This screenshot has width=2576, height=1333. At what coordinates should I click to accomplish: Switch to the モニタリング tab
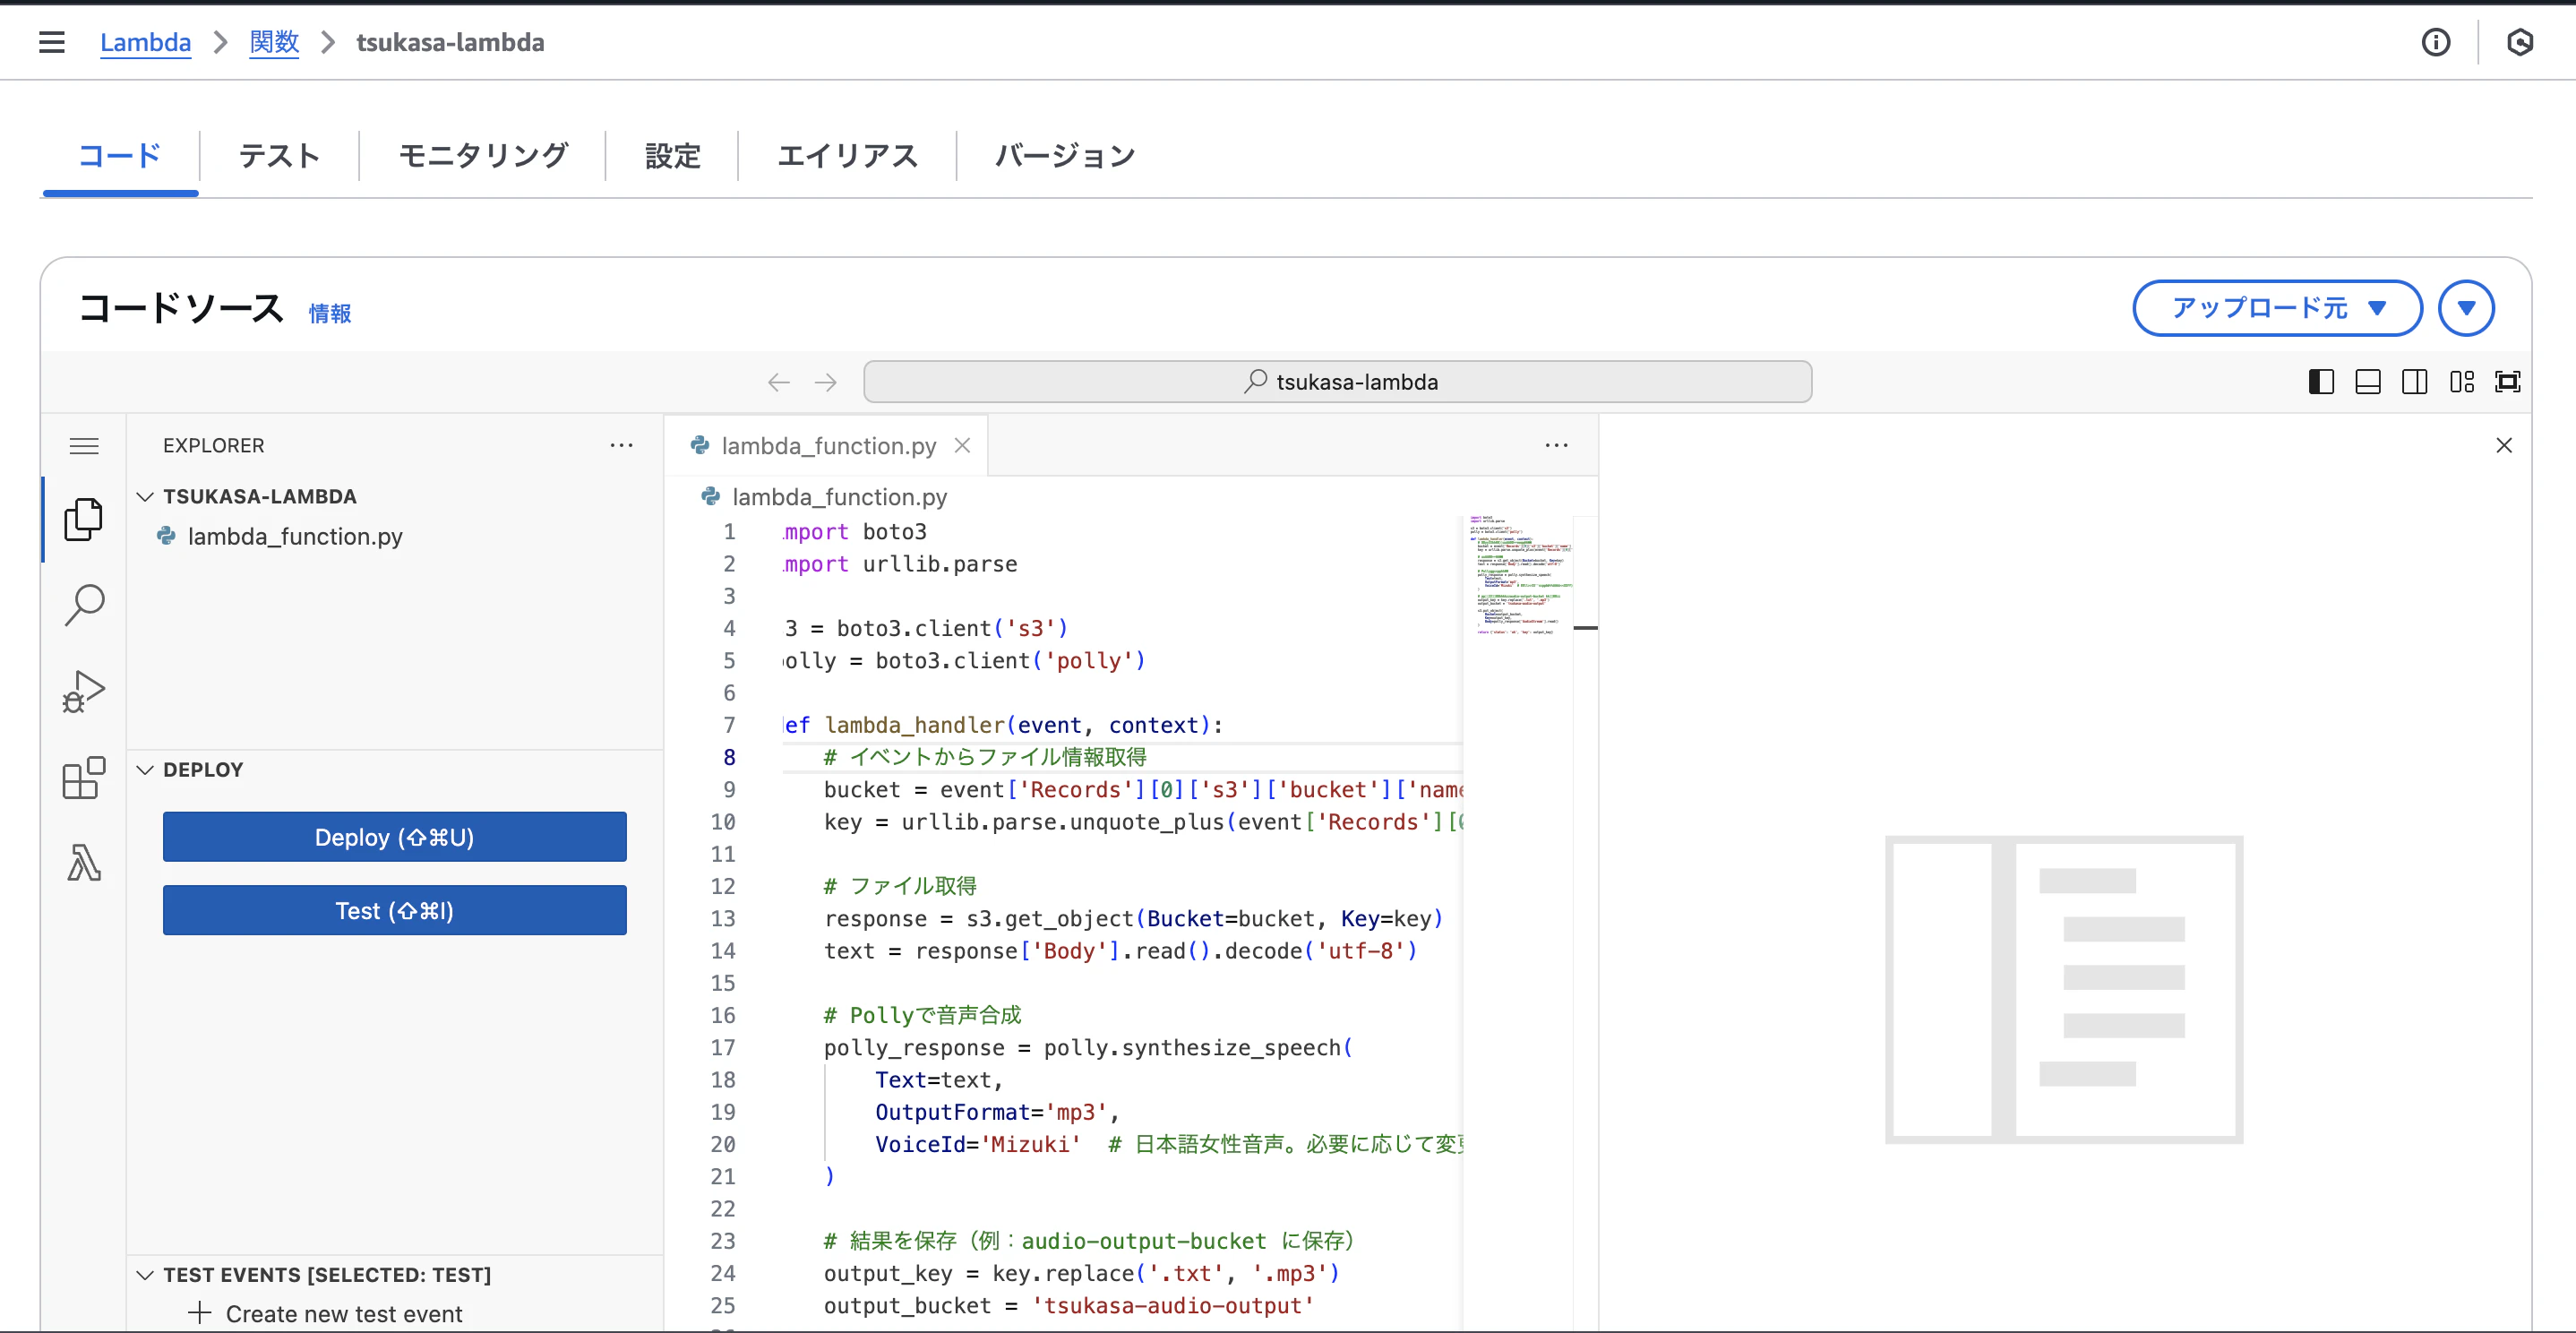483,156
